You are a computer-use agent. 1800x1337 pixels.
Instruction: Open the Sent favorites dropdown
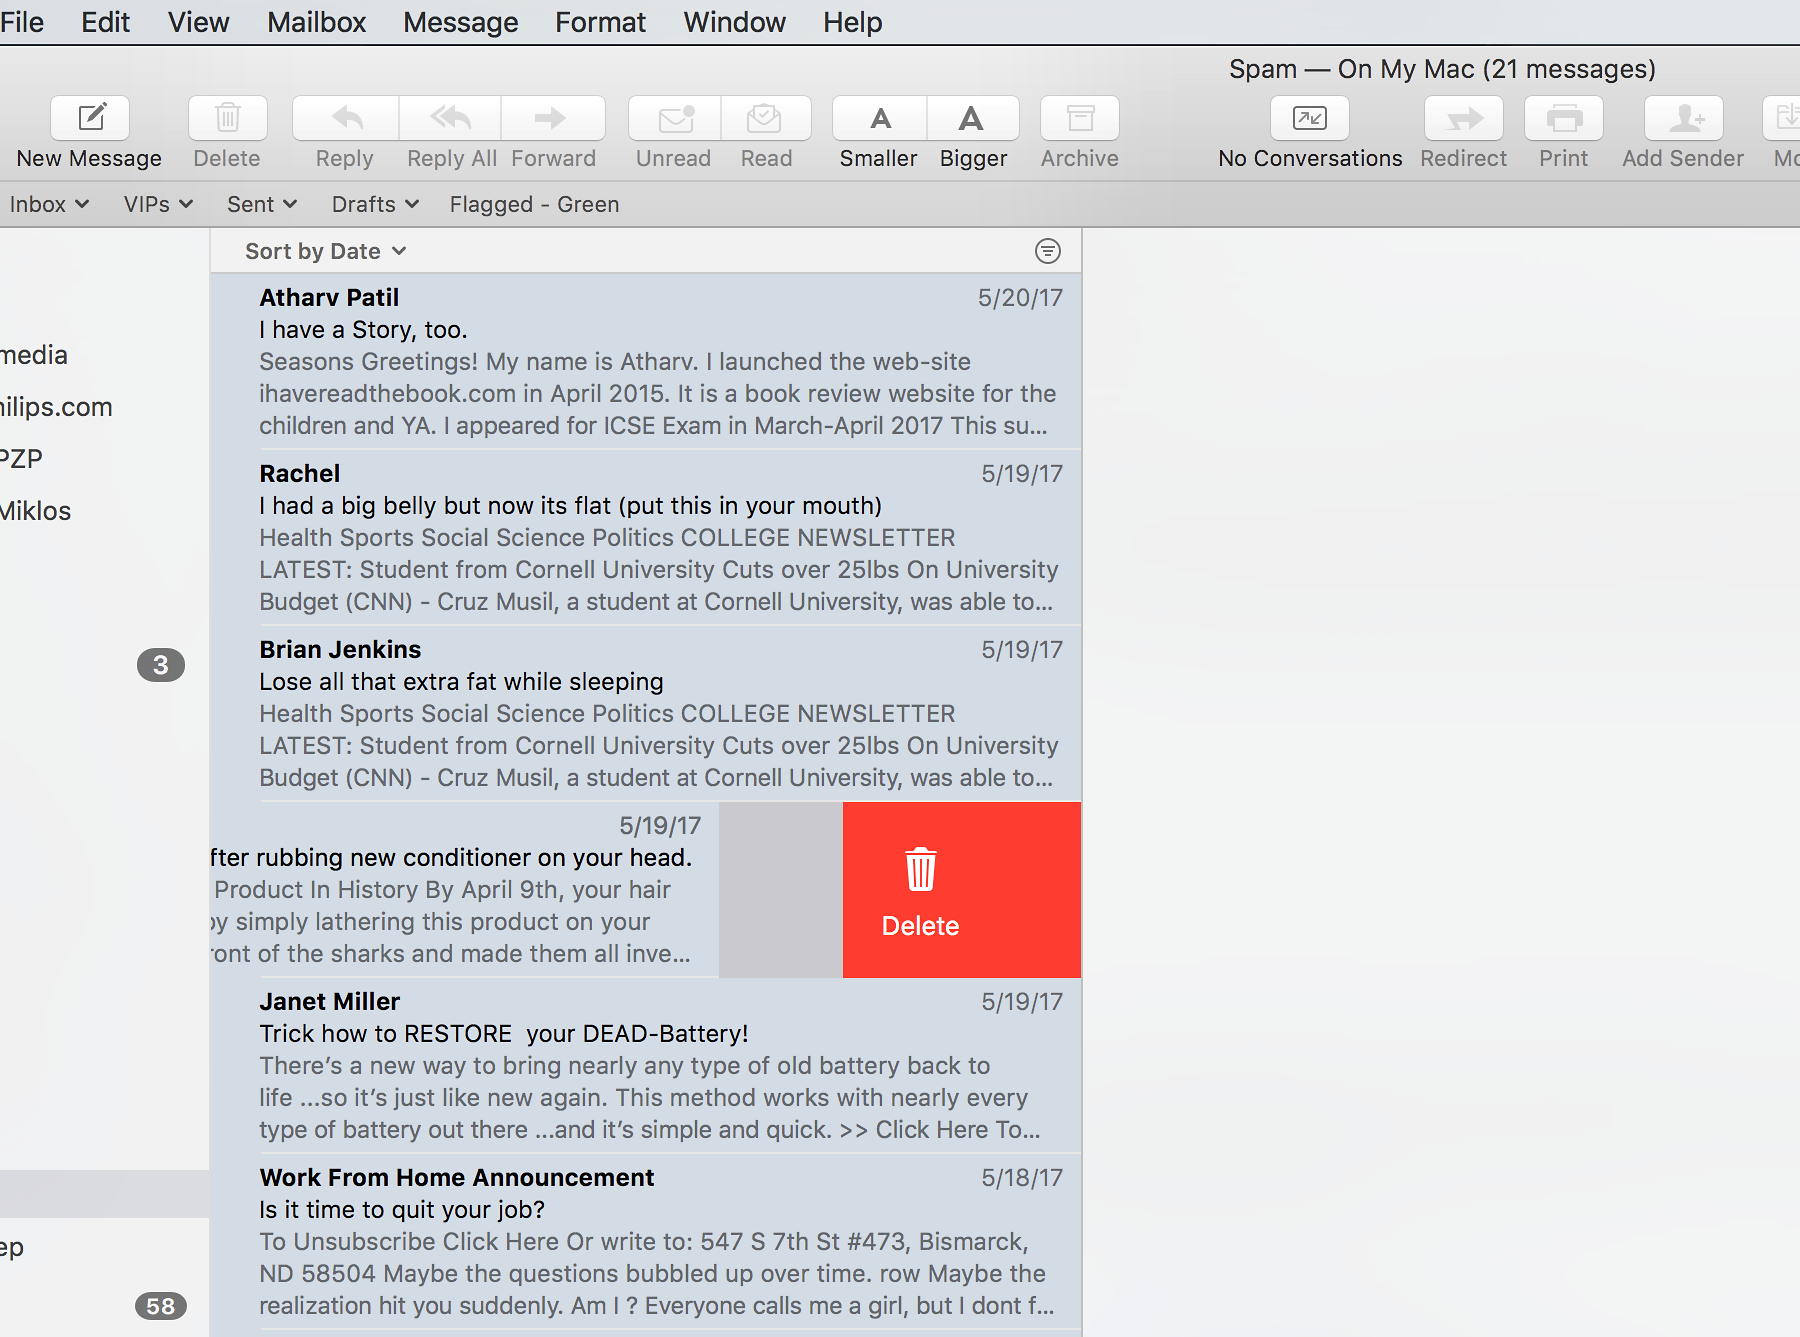(262, 204)
